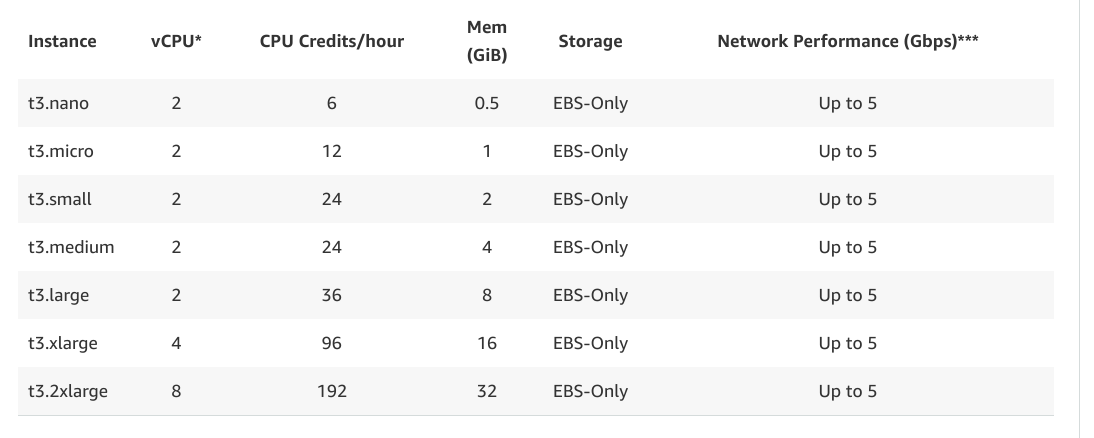Select the t3.2xlarge instance name
1094x438 pixels.
[68, 391]
